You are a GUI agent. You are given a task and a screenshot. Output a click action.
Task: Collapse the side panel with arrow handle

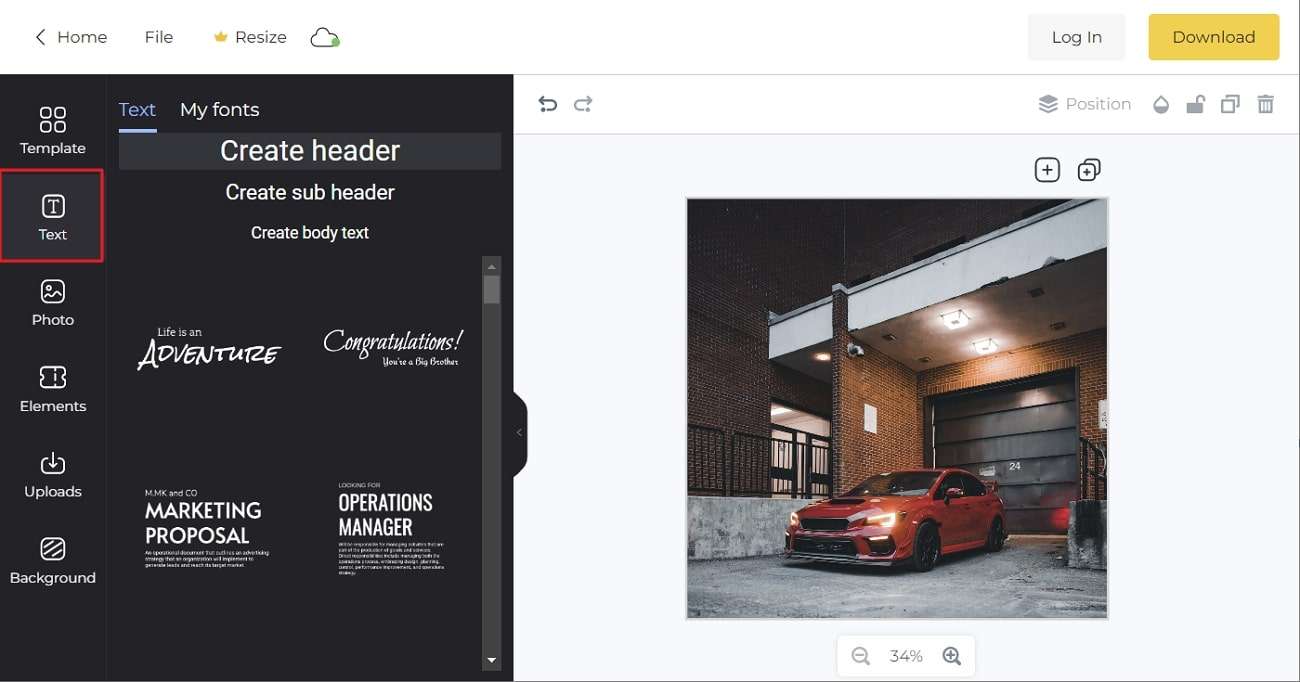(x=519, y=432)
